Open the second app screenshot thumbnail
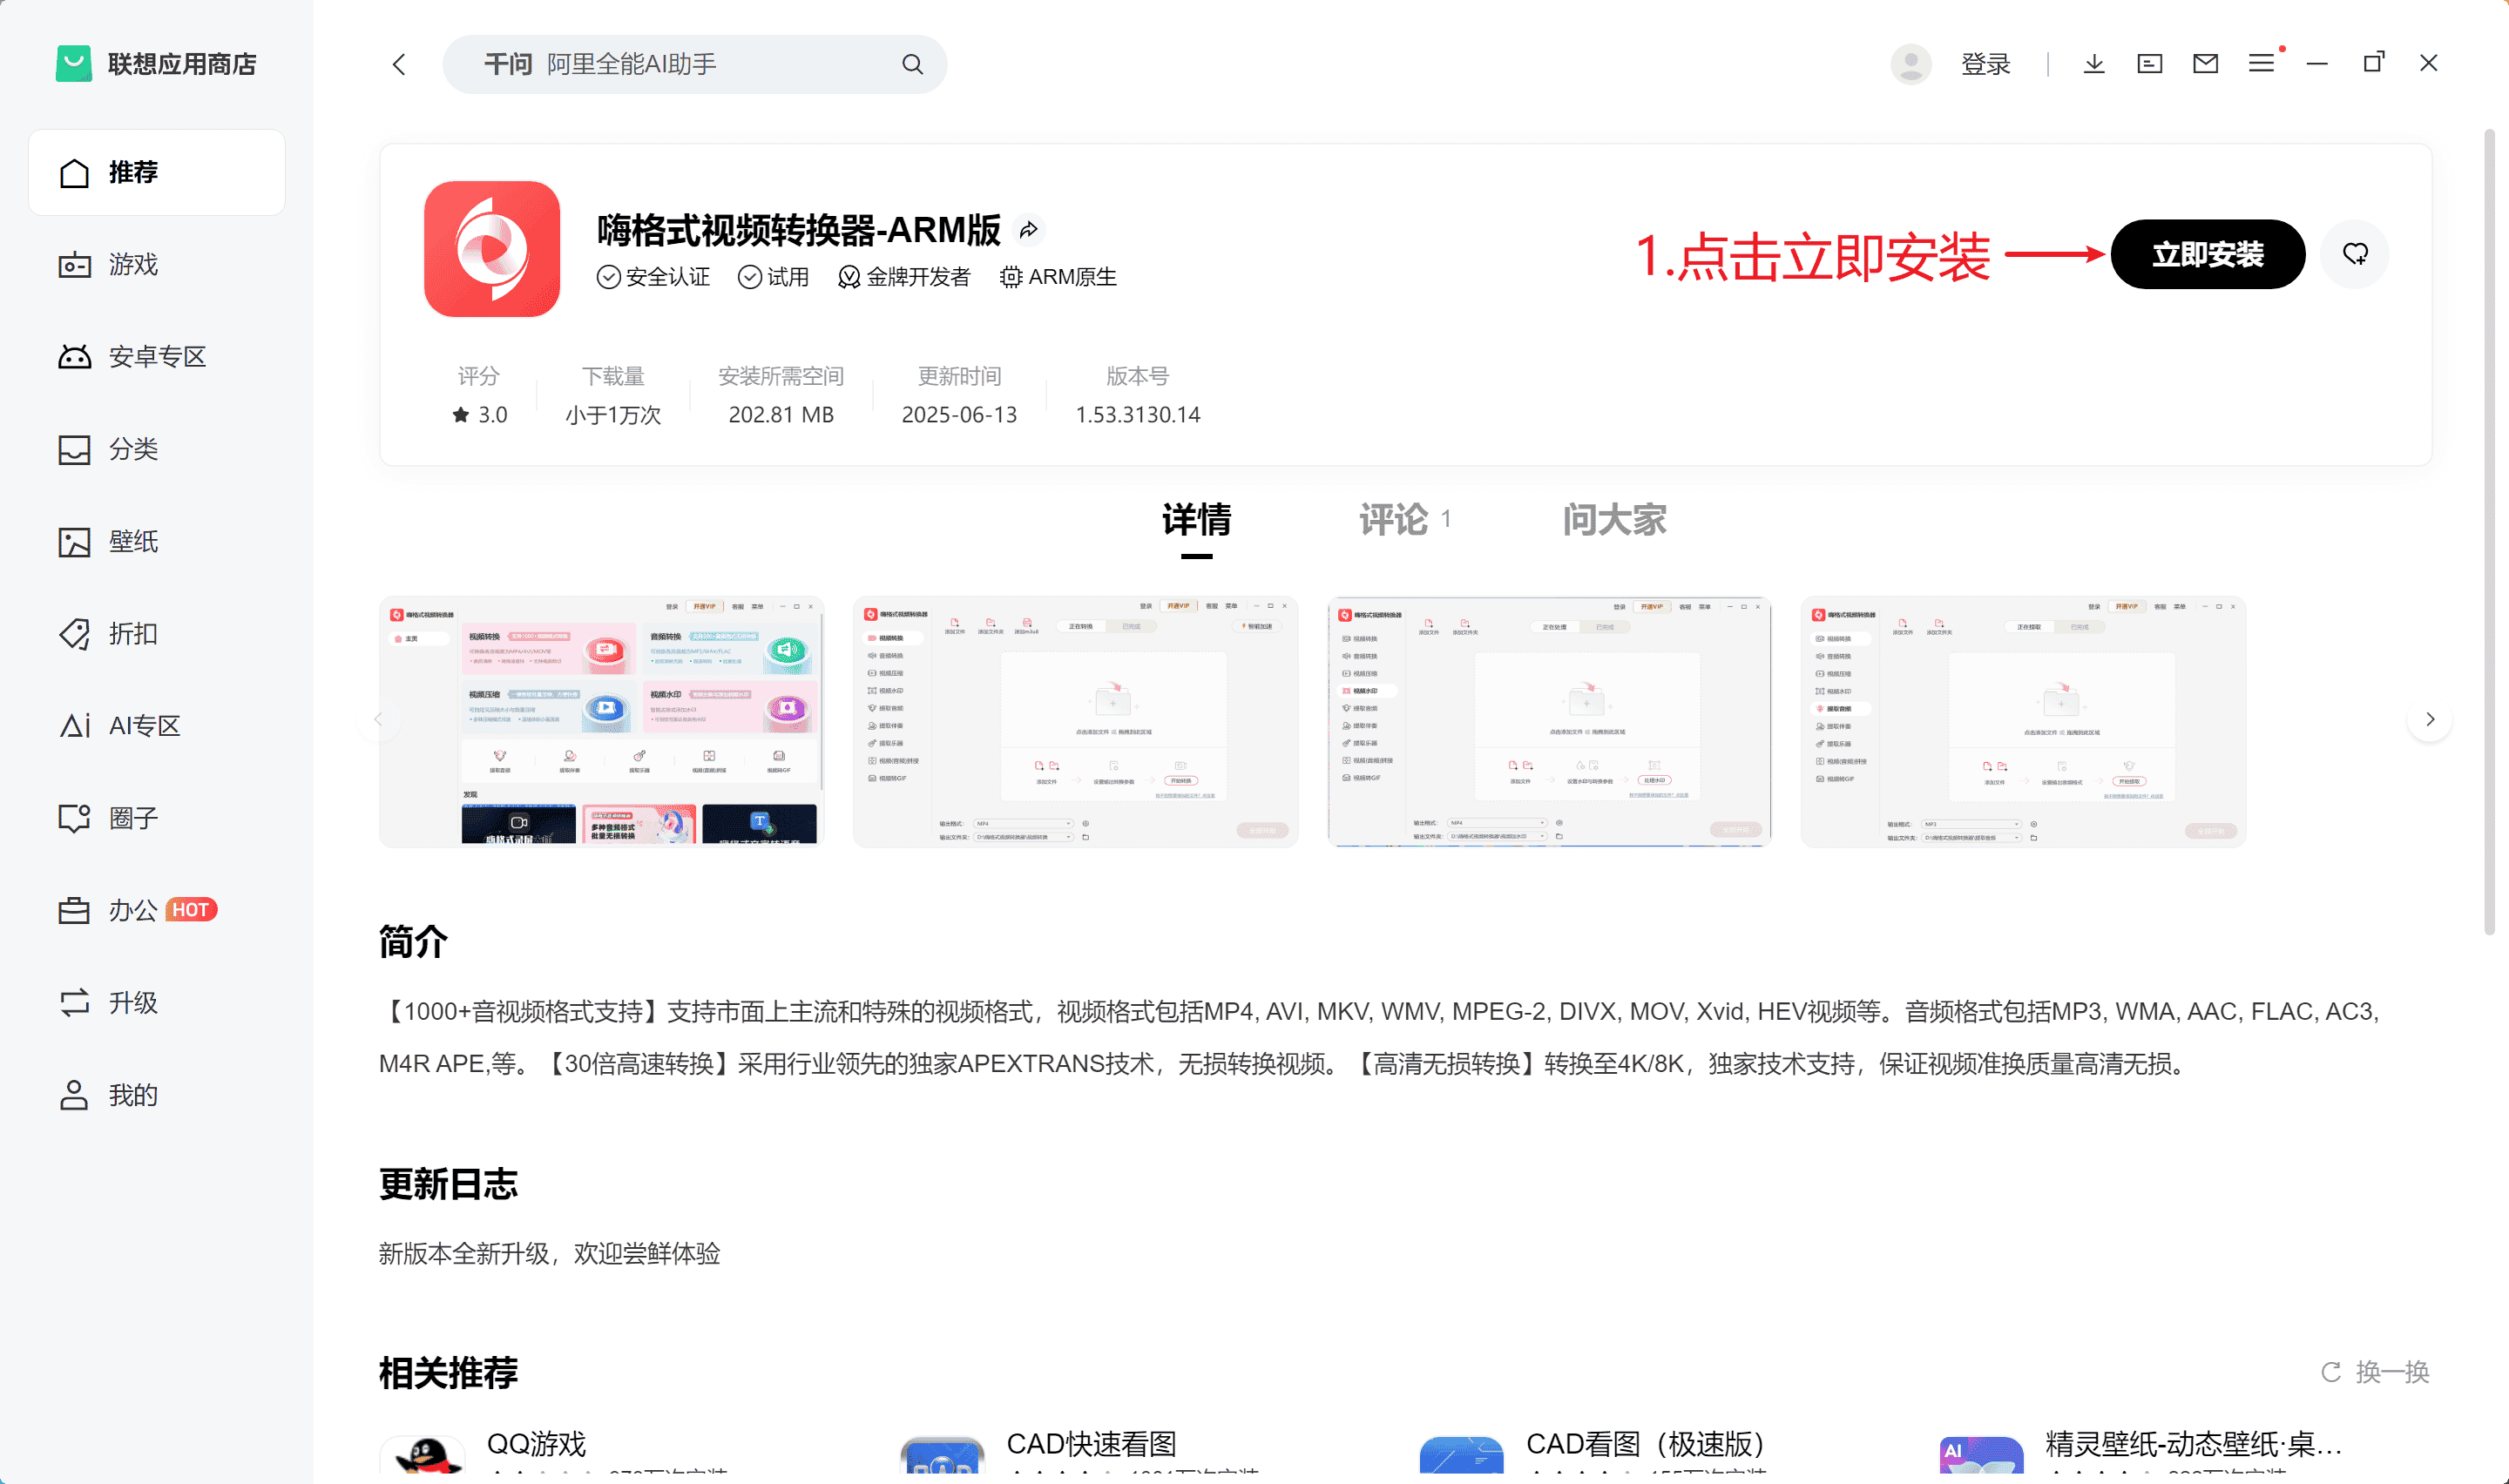 [x=1075, y=722]
